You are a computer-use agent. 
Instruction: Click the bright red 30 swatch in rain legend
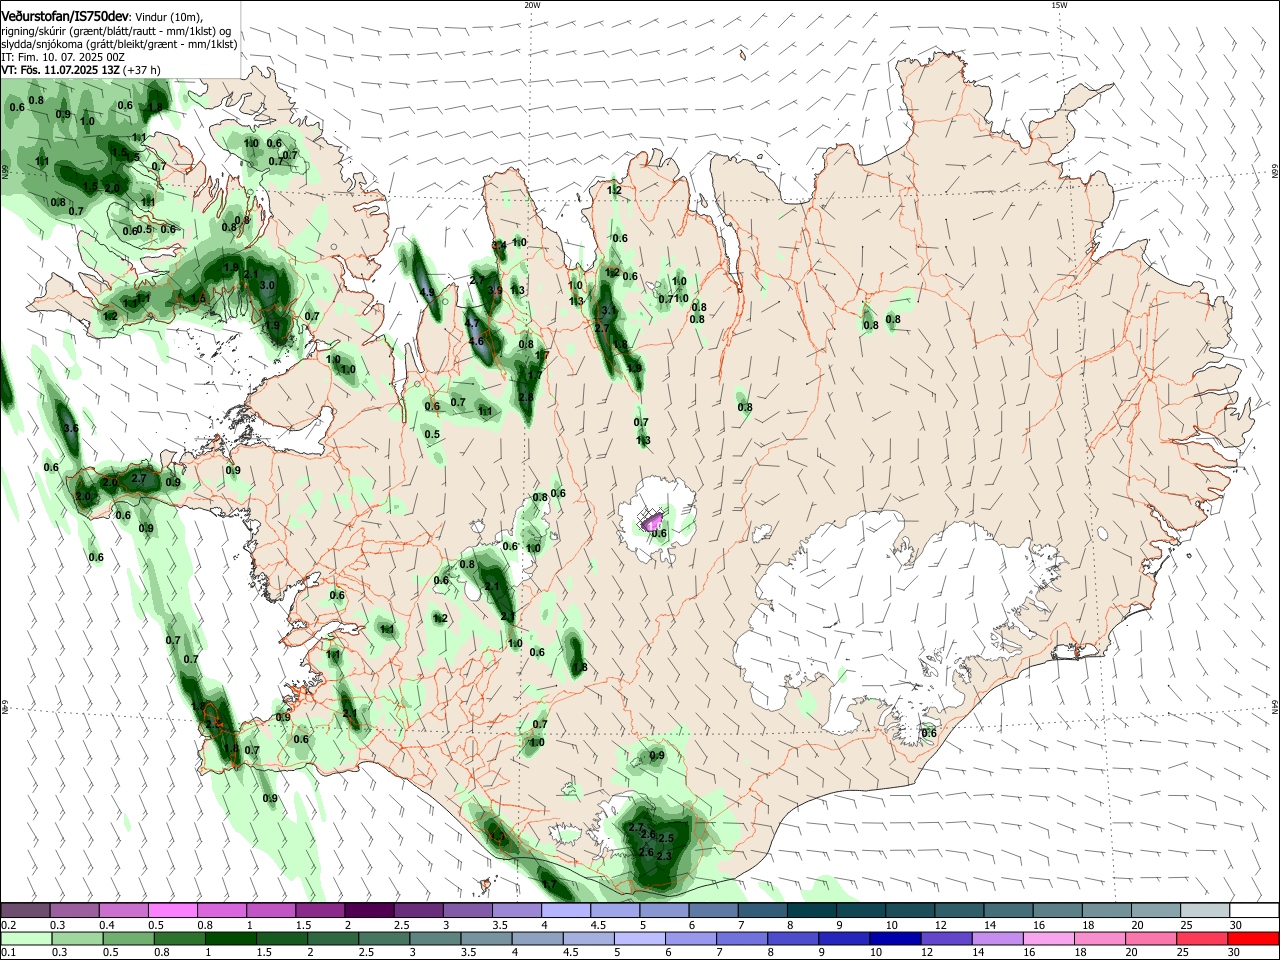[1253, 938]
